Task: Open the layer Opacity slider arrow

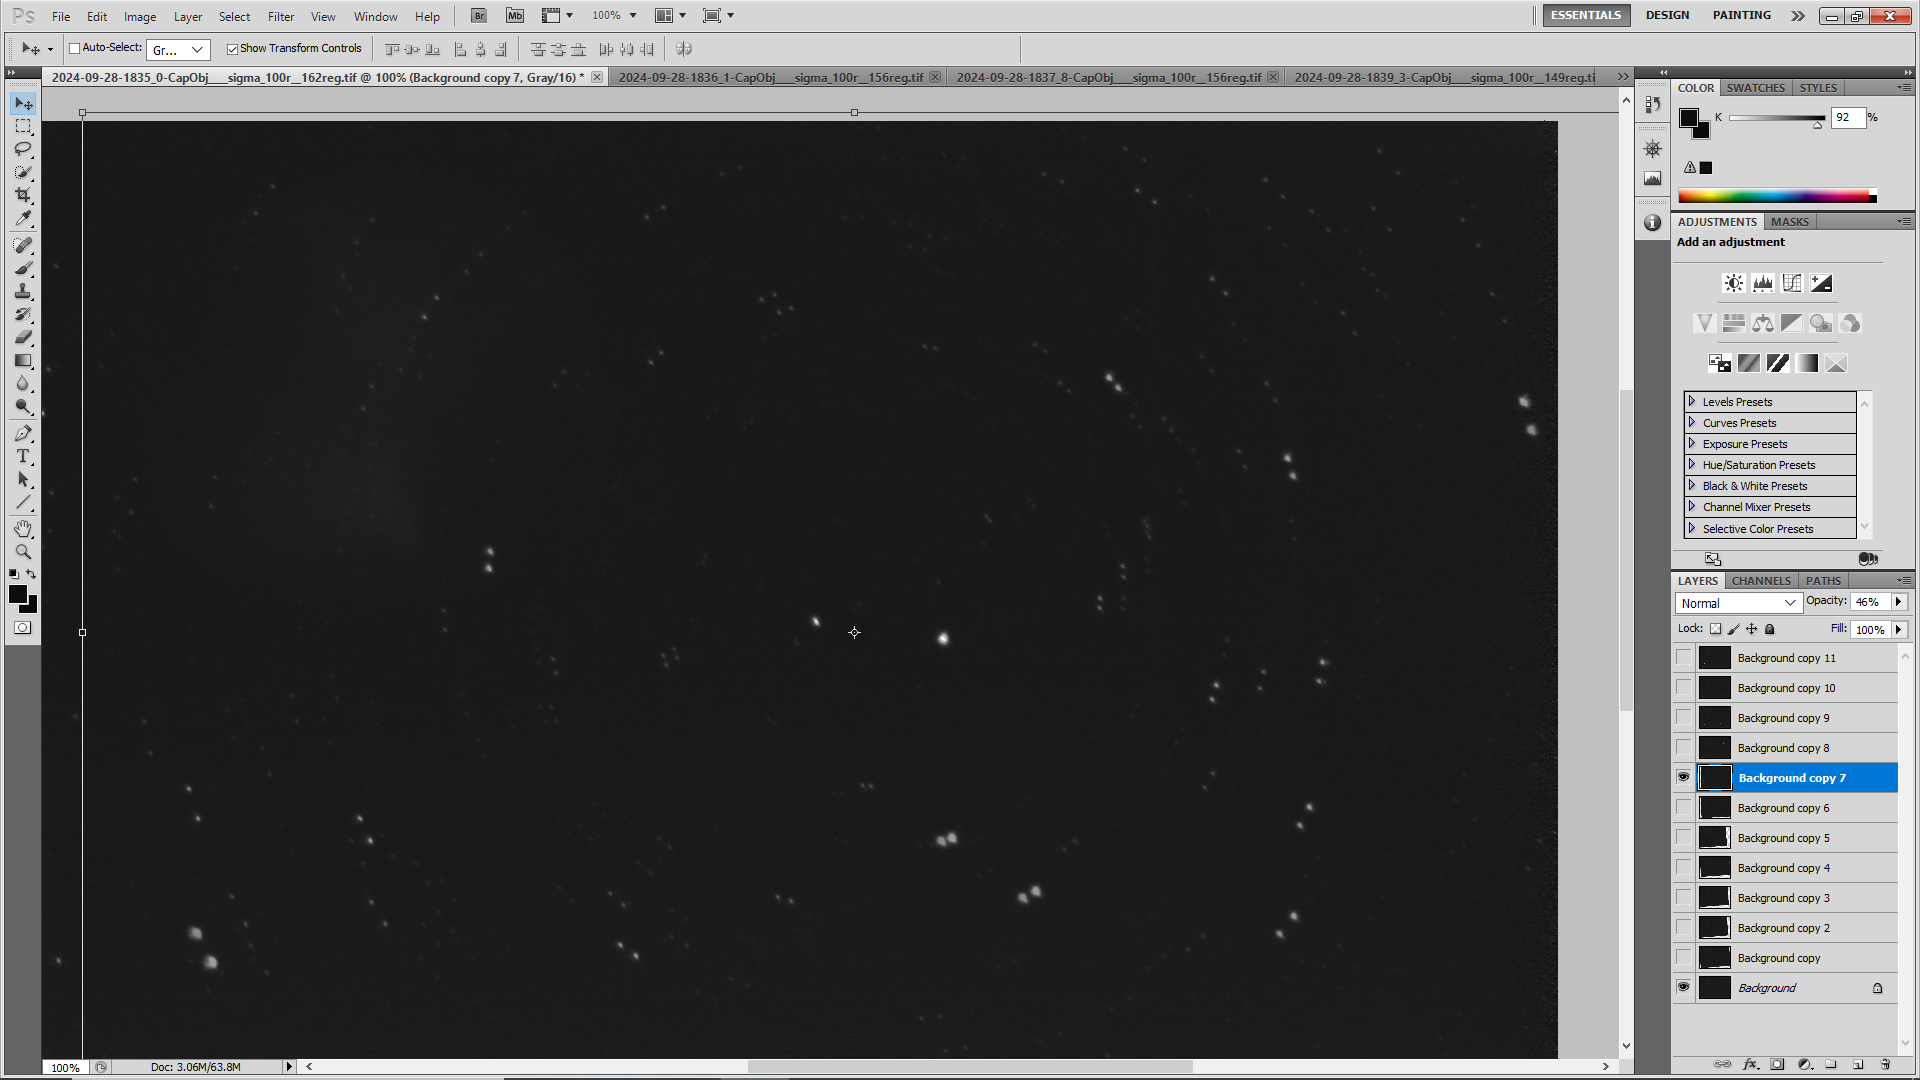Action: point(1898,601)
